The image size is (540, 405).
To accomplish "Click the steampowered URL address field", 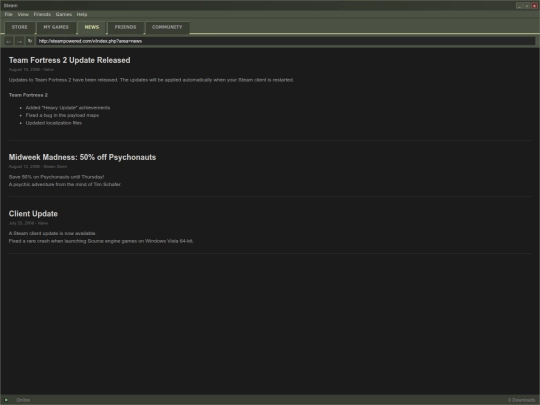I will point(285,41).
